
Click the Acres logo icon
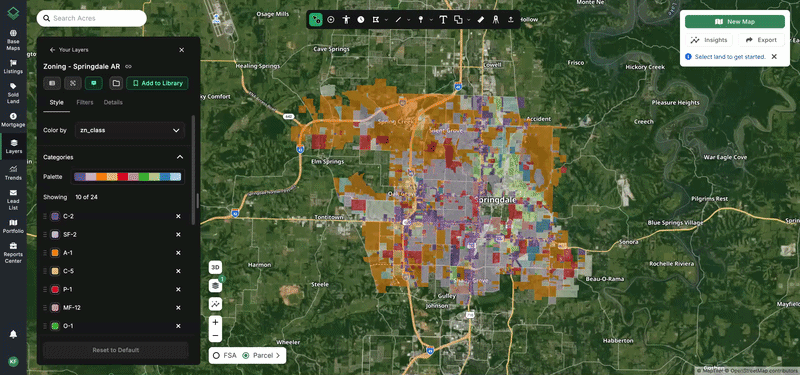[13, 13]
